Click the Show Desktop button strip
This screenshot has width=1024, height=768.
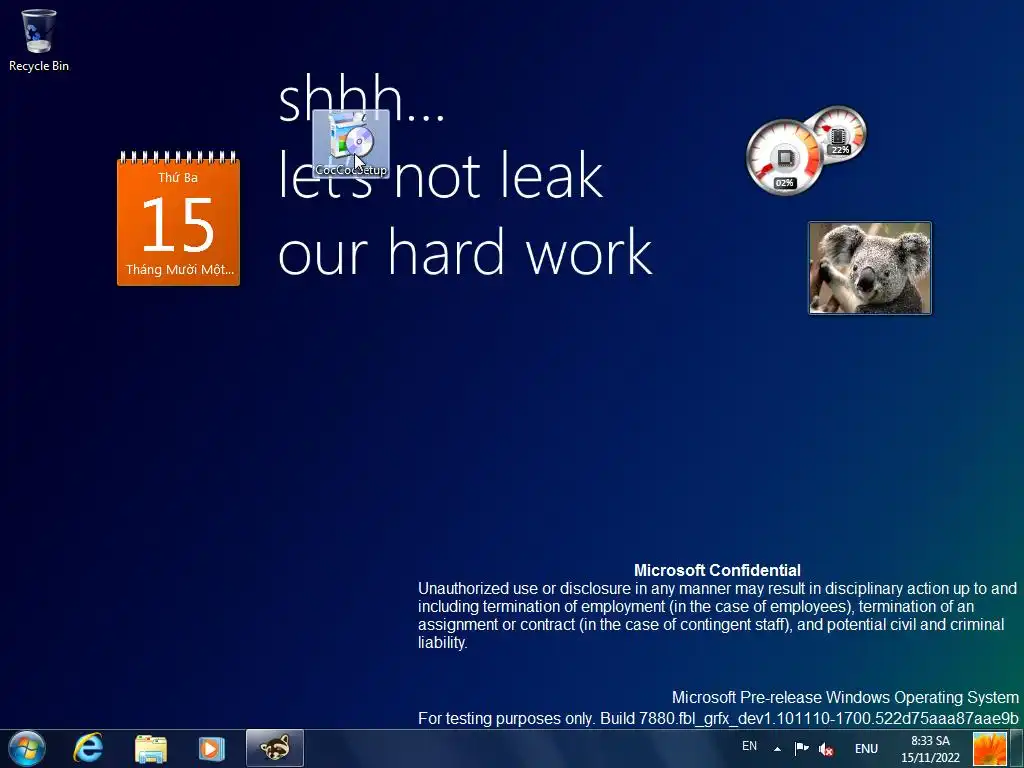coord(1017,749)
